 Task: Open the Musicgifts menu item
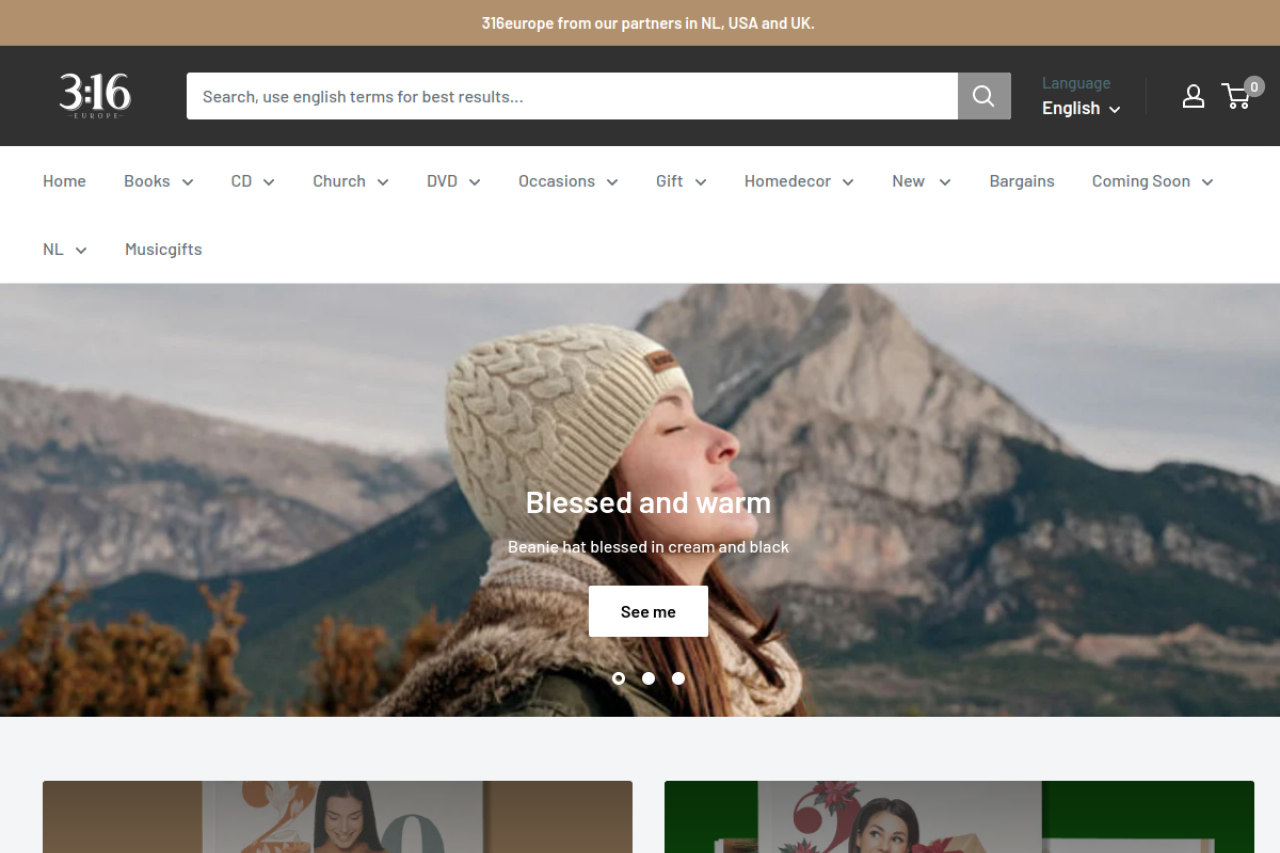click(163, 249)
